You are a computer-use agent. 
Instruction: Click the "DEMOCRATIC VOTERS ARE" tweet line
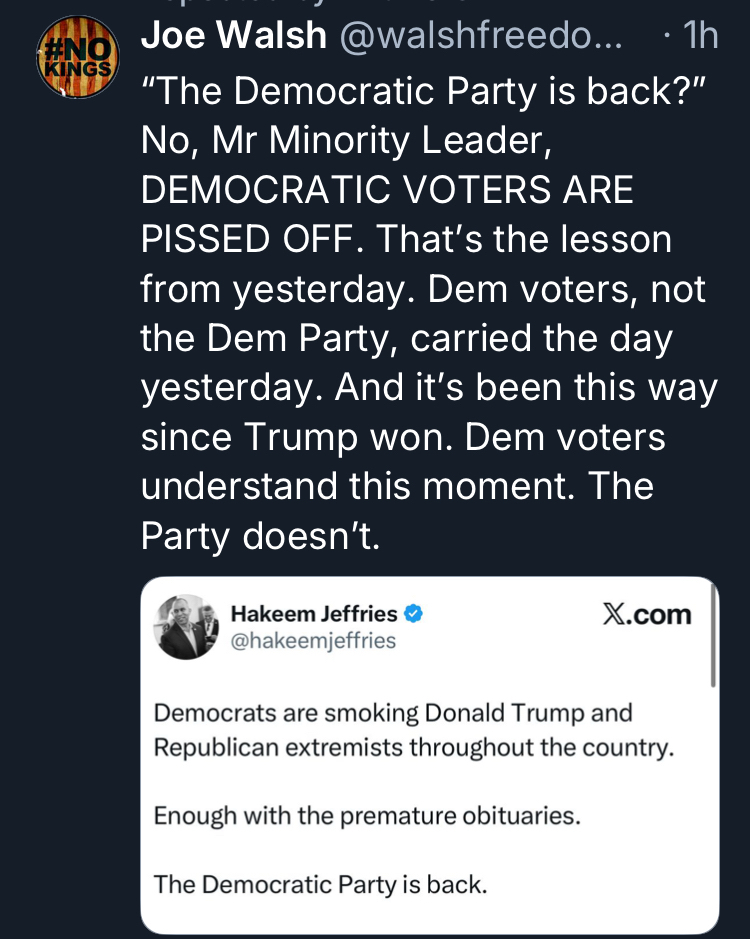387,189
